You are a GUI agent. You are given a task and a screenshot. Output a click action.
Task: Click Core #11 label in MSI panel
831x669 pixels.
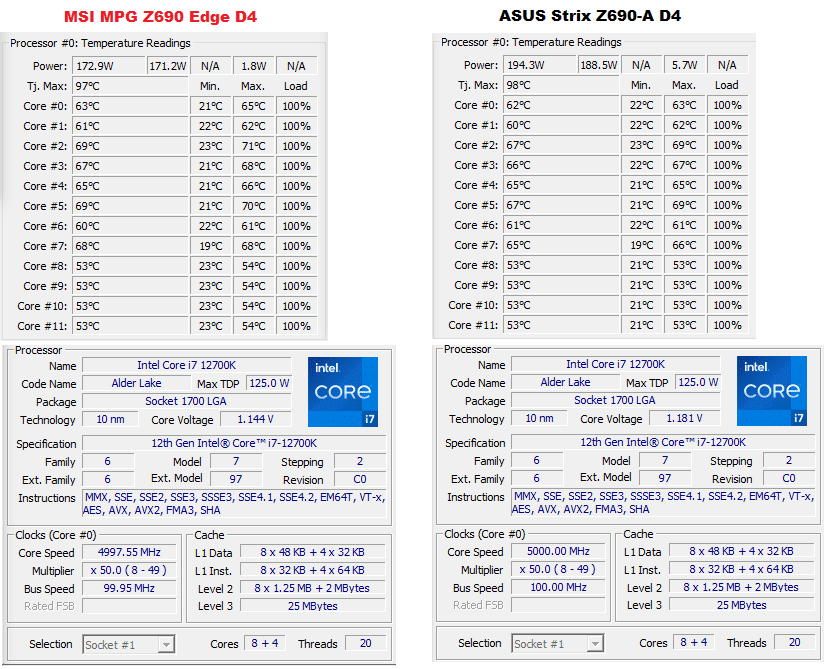click(x=42, y=327)
